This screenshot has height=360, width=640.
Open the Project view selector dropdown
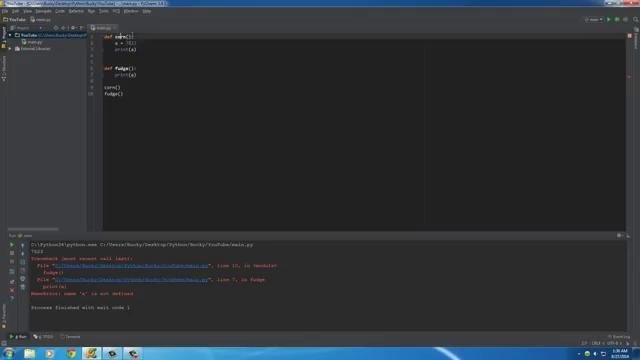pyautogui.click(x=27, y=28)
